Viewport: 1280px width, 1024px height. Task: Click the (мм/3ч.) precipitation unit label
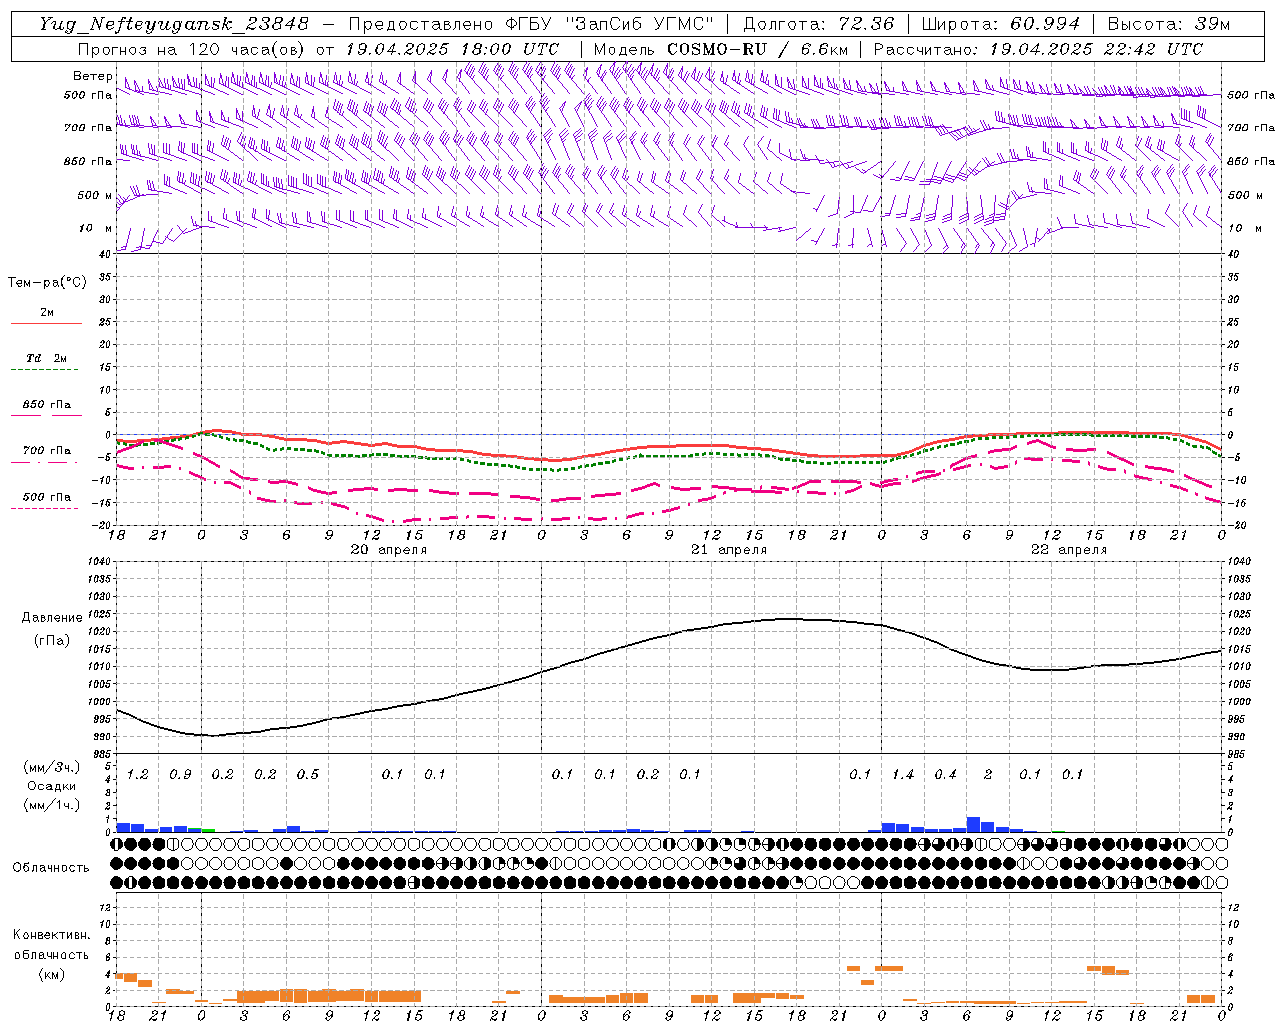pyautogui.click(x=51, y=767)
